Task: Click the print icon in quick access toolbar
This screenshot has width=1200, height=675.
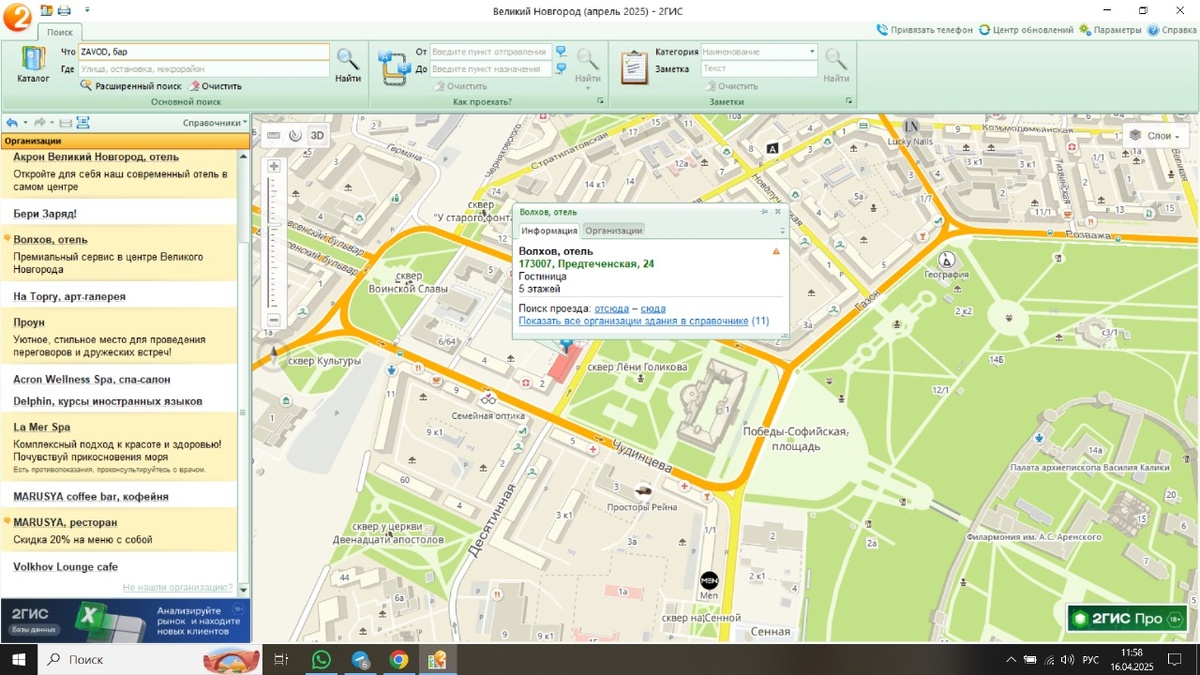Action: [x=63, y=10]
